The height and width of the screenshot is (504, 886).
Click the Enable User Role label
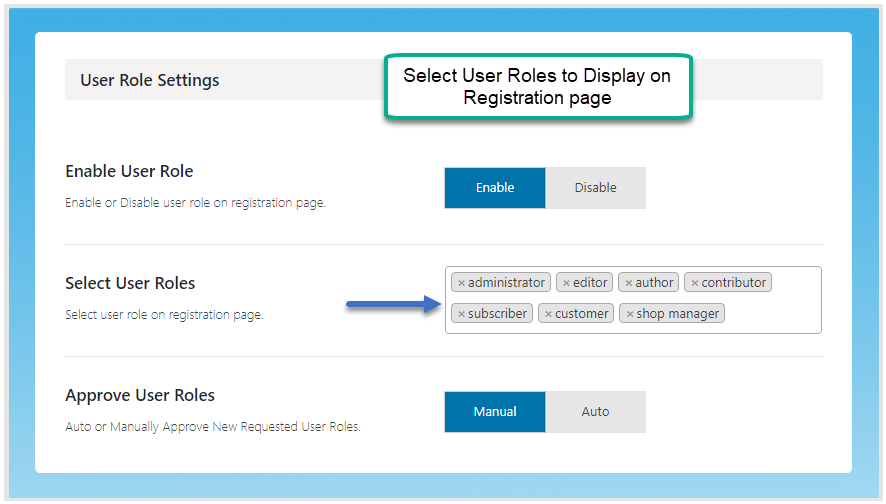(x=129, y=171)
